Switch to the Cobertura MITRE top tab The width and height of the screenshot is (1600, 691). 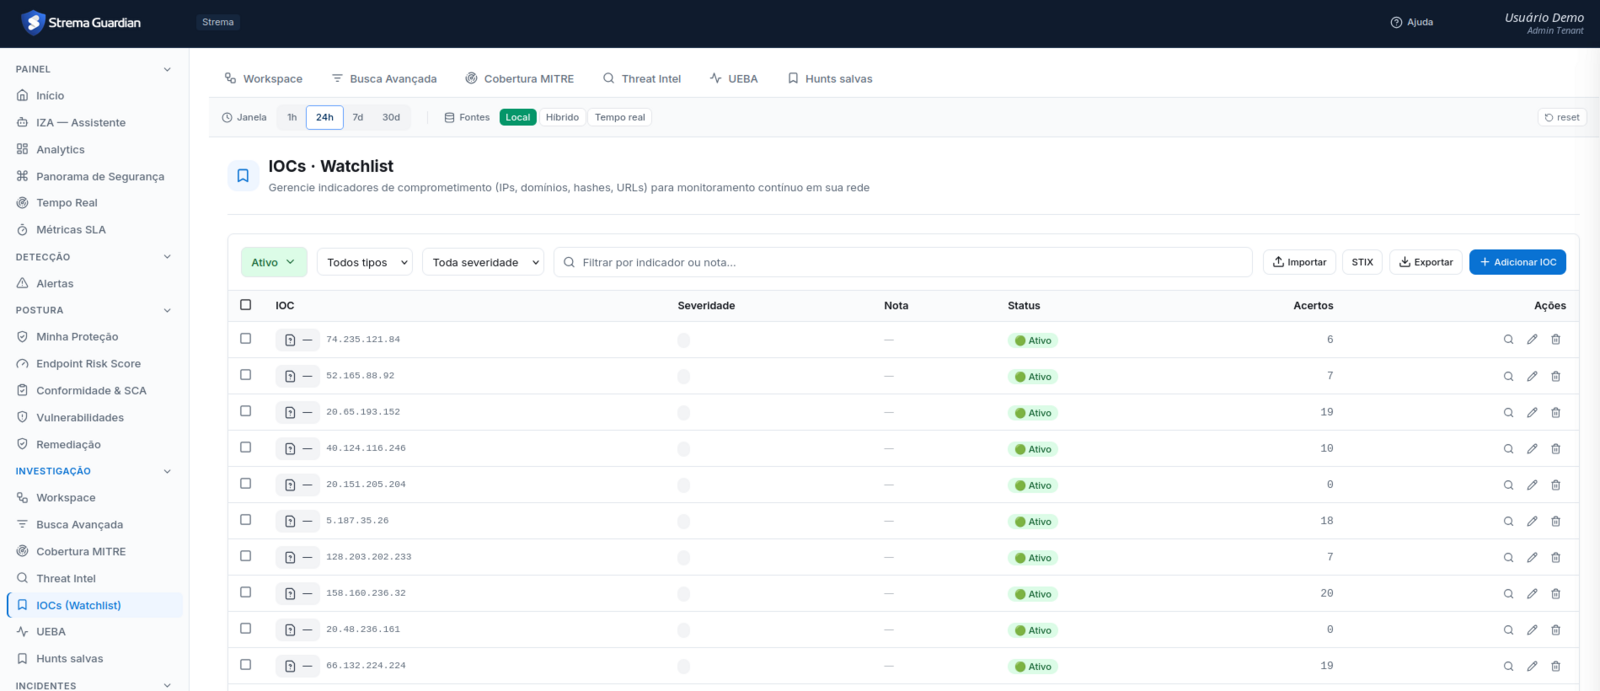(x=519, y=79)
